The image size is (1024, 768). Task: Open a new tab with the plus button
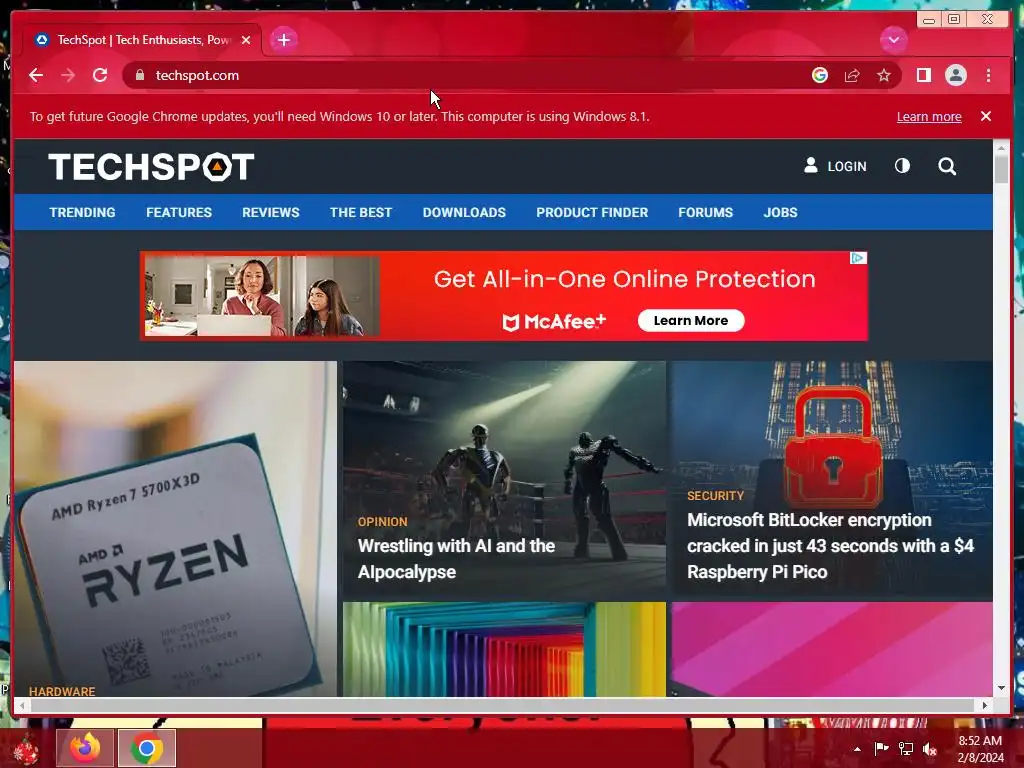tap(283, 40)
